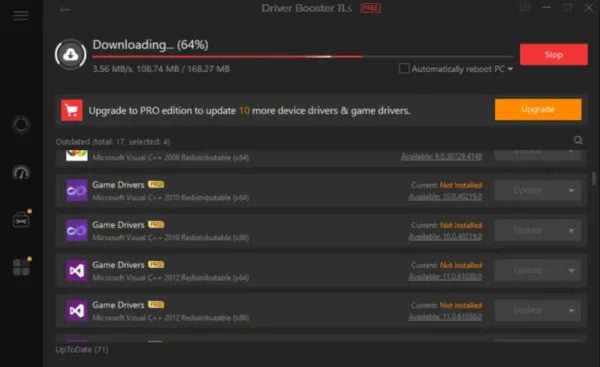The height and width of the screenshot is (367, 600).
Task: Update the Visual C++ 2010 x86 game driver
Action: [x=528, y=230]
